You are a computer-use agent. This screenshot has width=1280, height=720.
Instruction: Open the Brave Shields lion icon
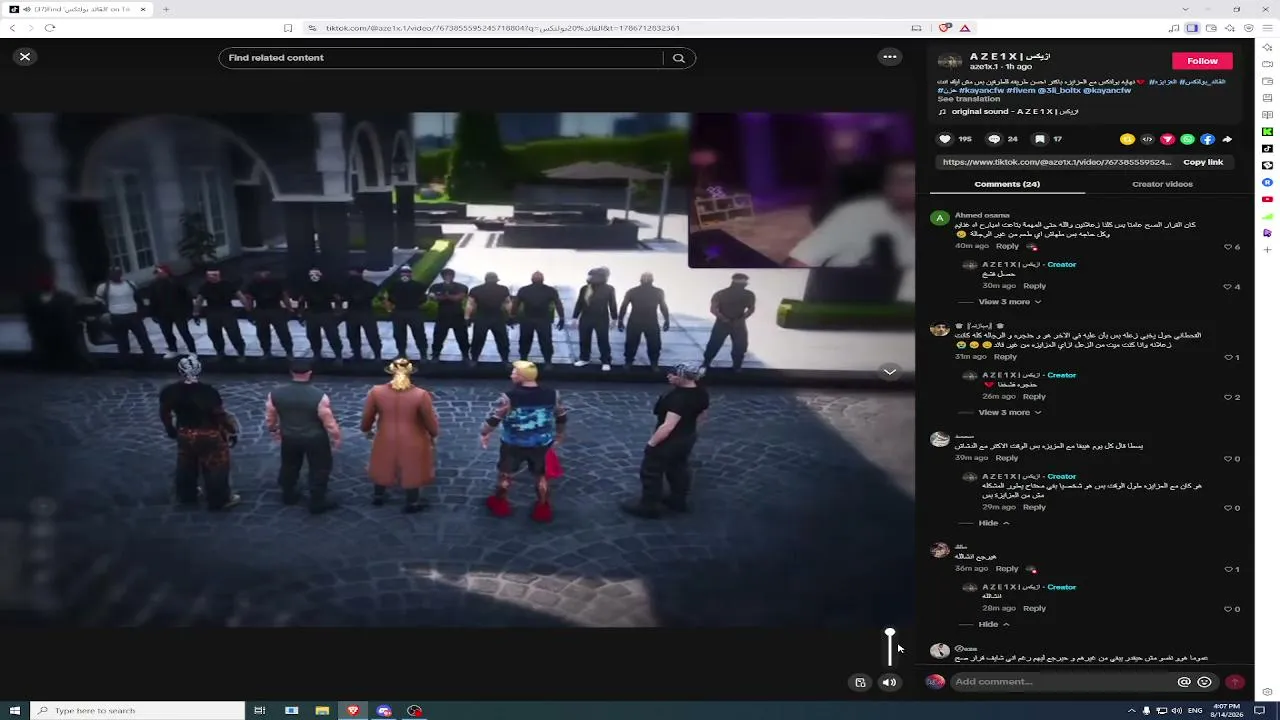coord(945,28)
